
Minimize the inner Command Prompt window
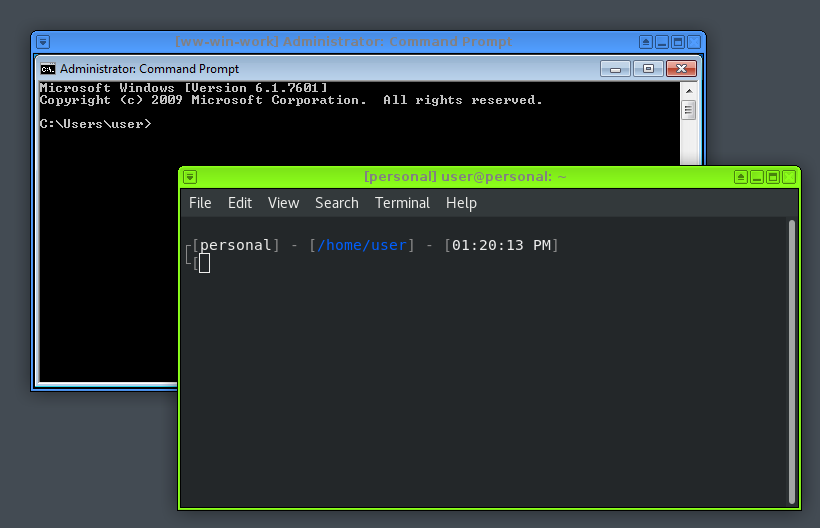pyautogui.click(x=616, y=69)
